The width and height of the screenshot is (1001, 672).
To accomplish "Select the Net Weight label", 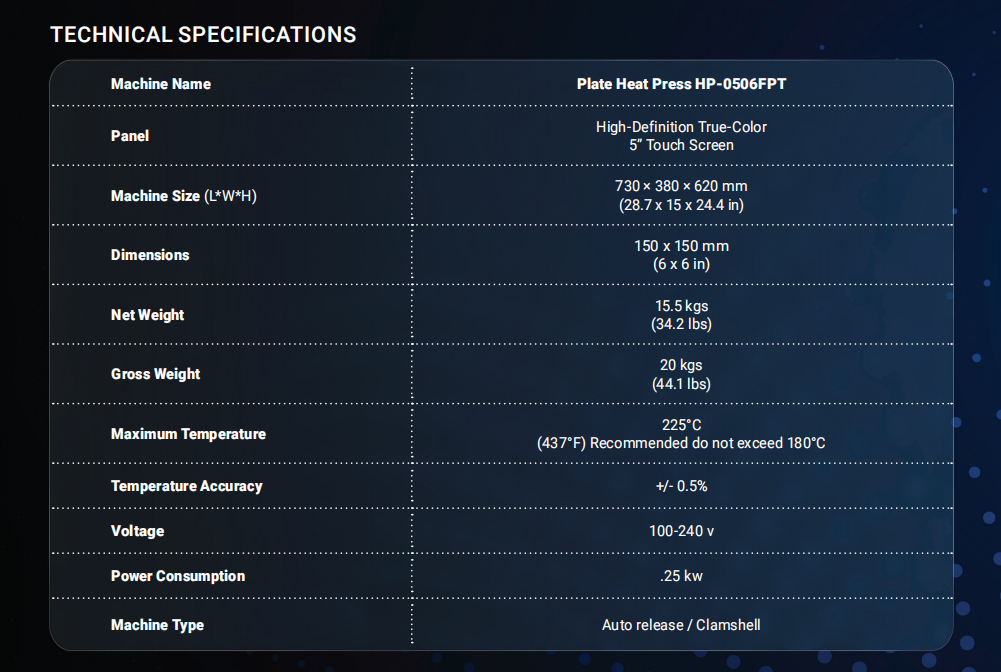I will point(147,315).
